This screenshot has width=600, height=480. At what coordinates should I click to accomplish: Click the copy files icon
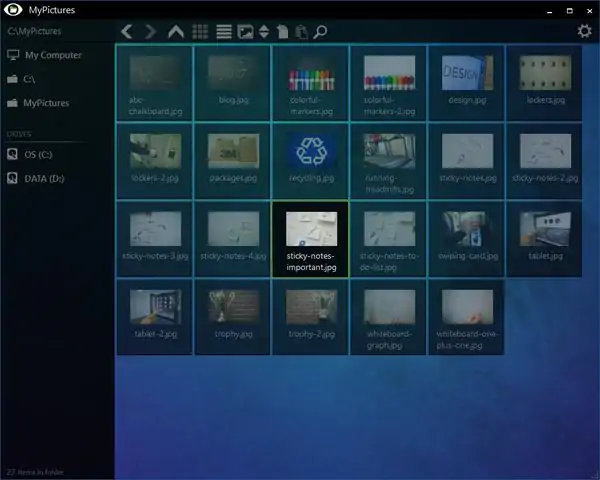284,32
